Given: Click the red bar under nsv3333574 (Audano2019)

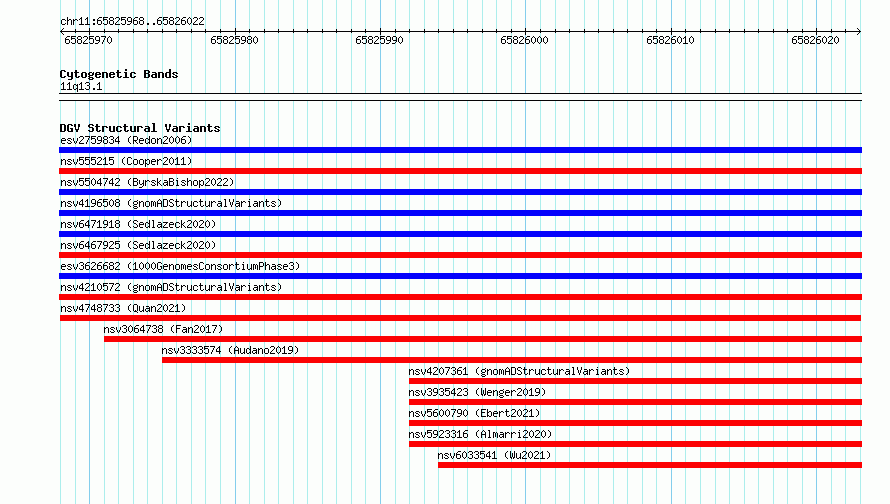Looking at the screenshot, I should click(512, 360).
